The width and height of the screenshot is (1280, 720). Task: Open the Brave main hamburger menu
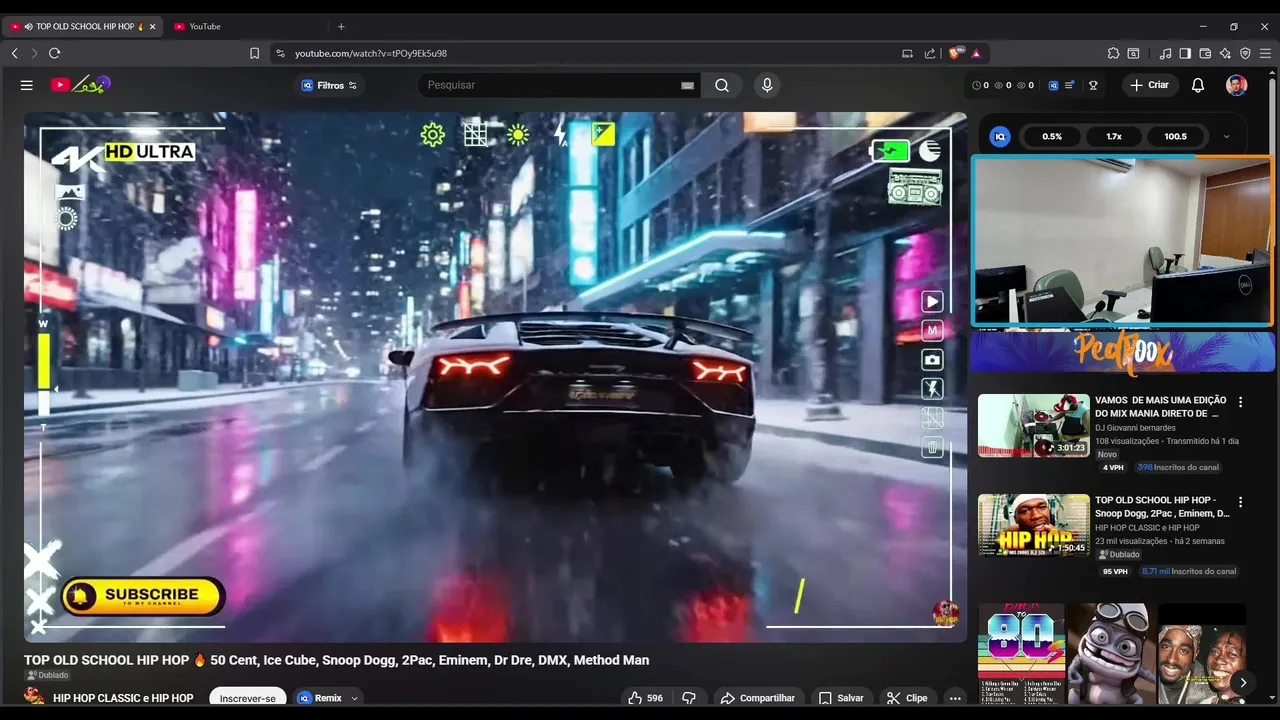pos(1265,53)
